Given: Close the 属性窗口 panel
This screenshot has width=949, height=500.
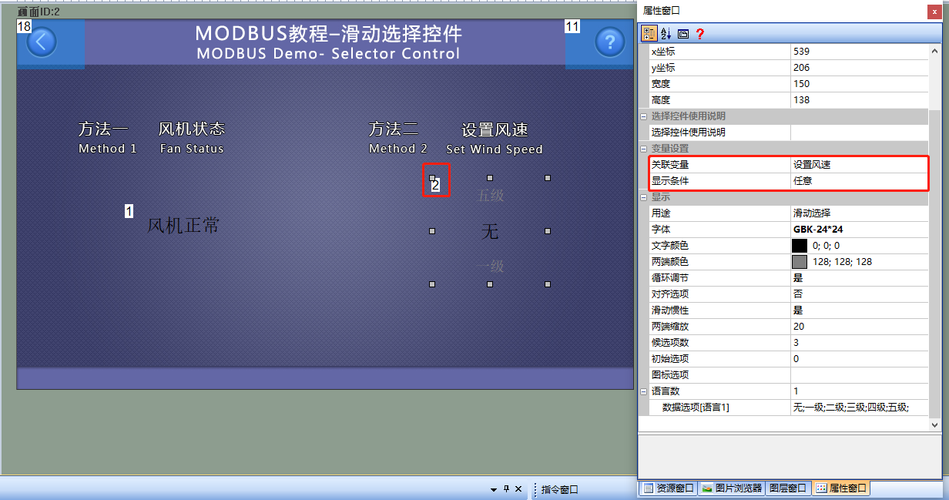Looking at the screenshot, I should [932, 11].
